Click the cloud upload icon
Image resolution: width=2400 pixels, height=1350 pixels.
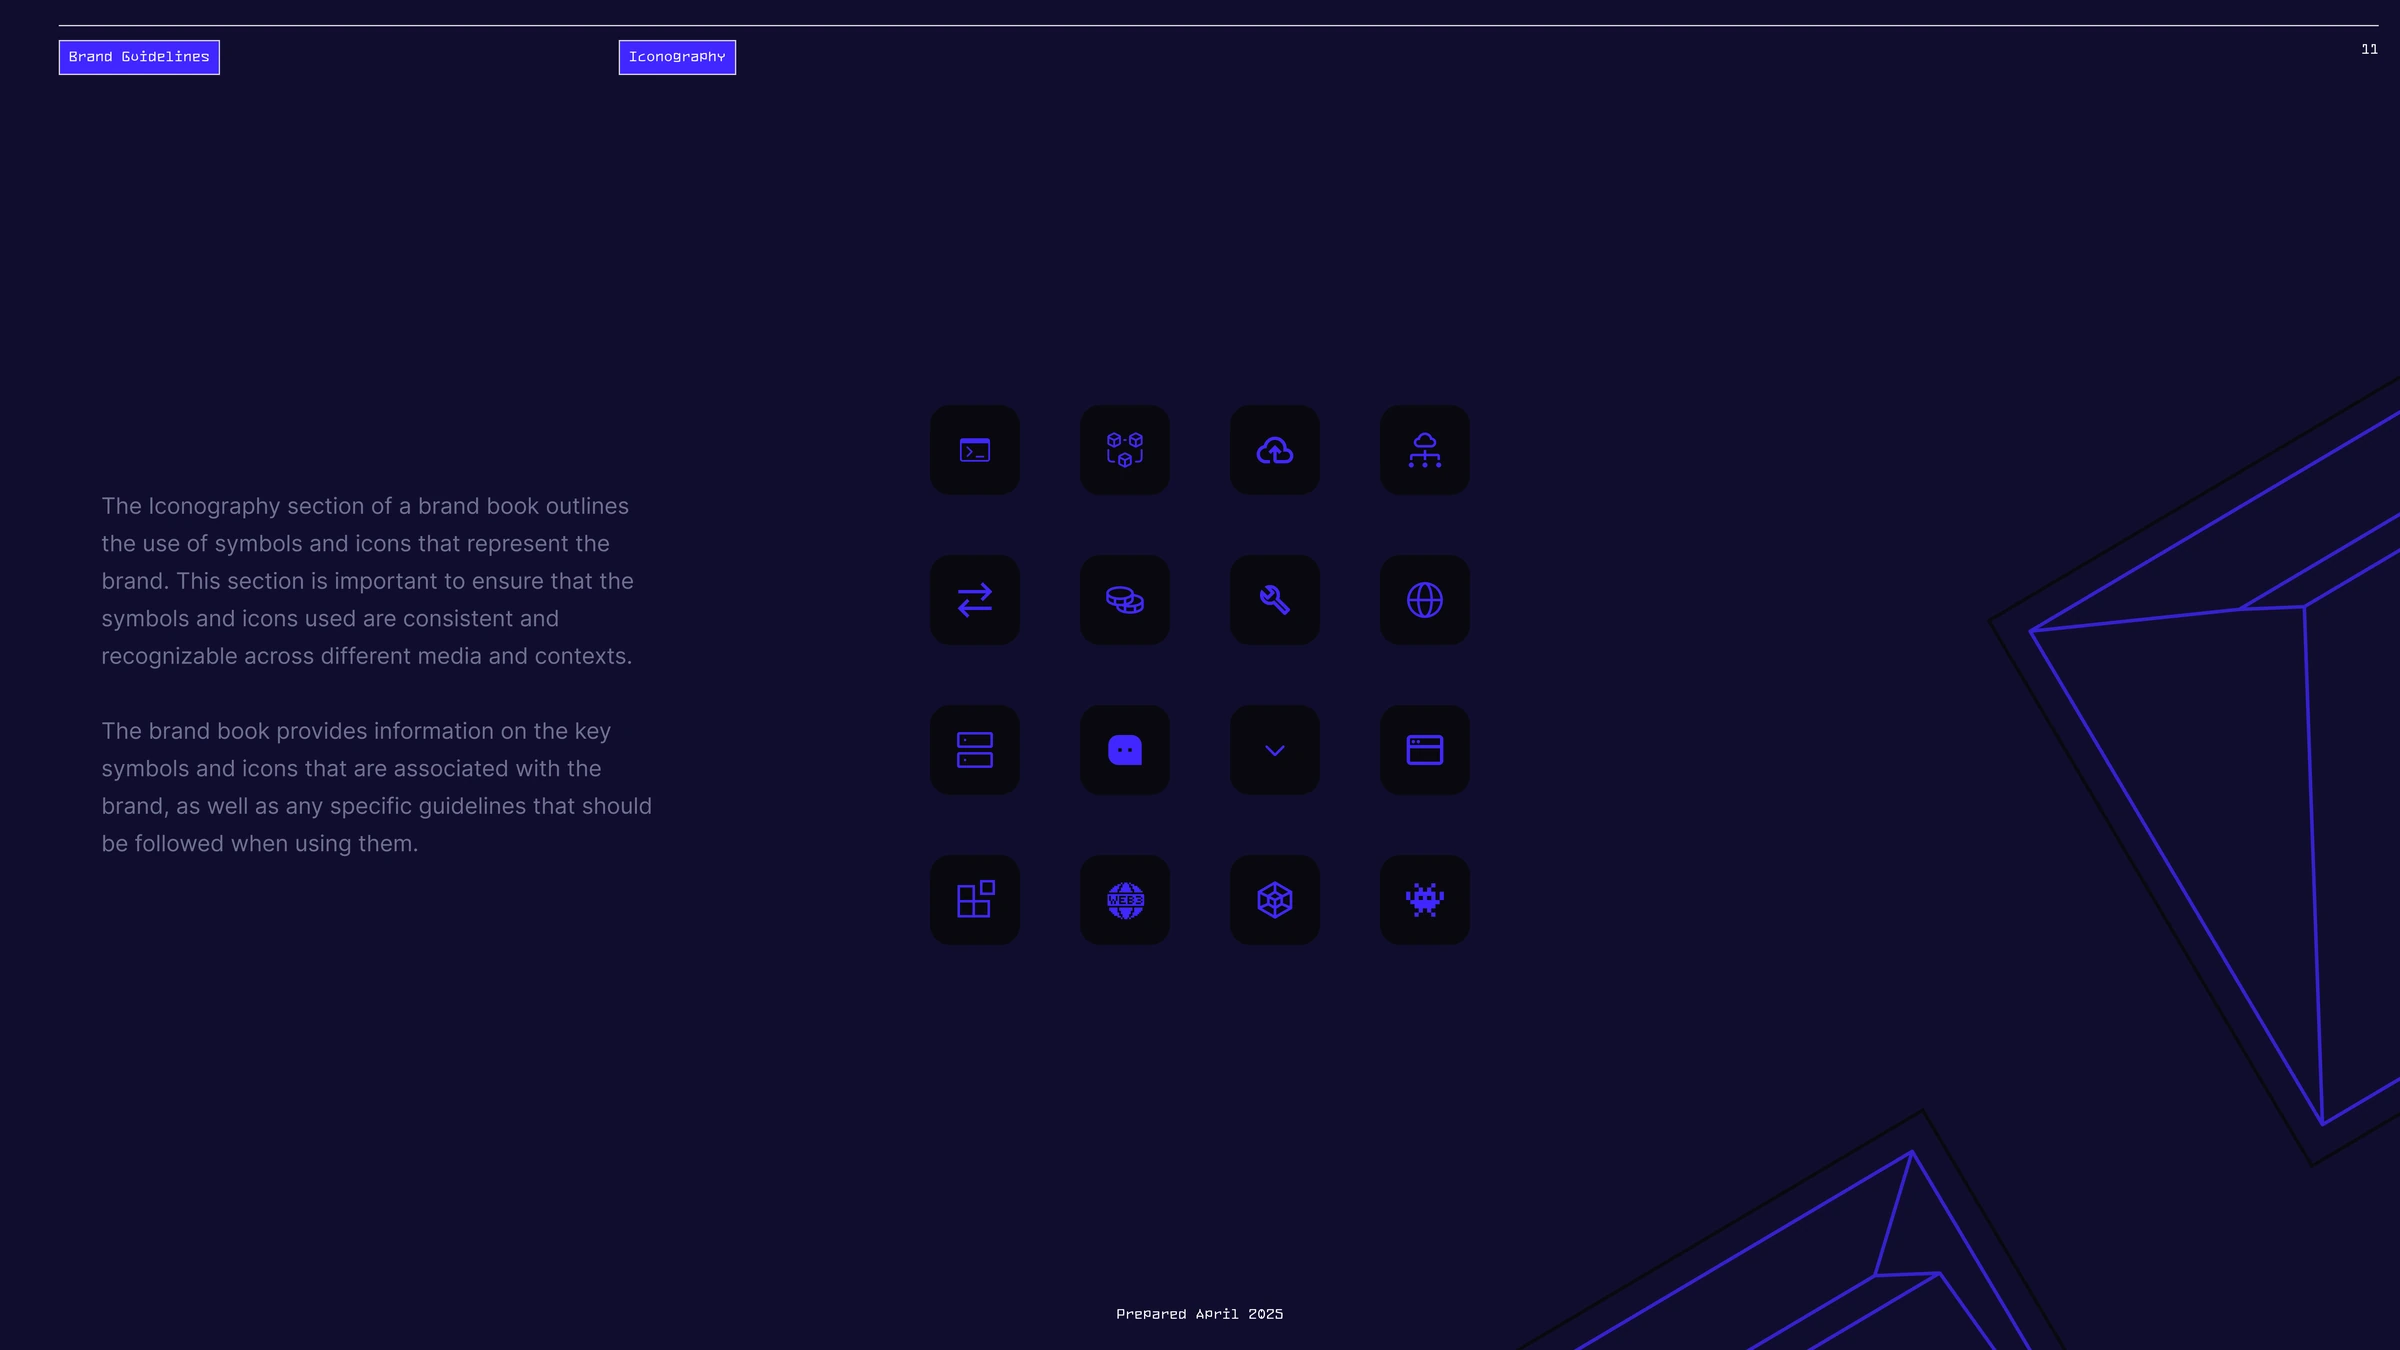point(1275,450)
